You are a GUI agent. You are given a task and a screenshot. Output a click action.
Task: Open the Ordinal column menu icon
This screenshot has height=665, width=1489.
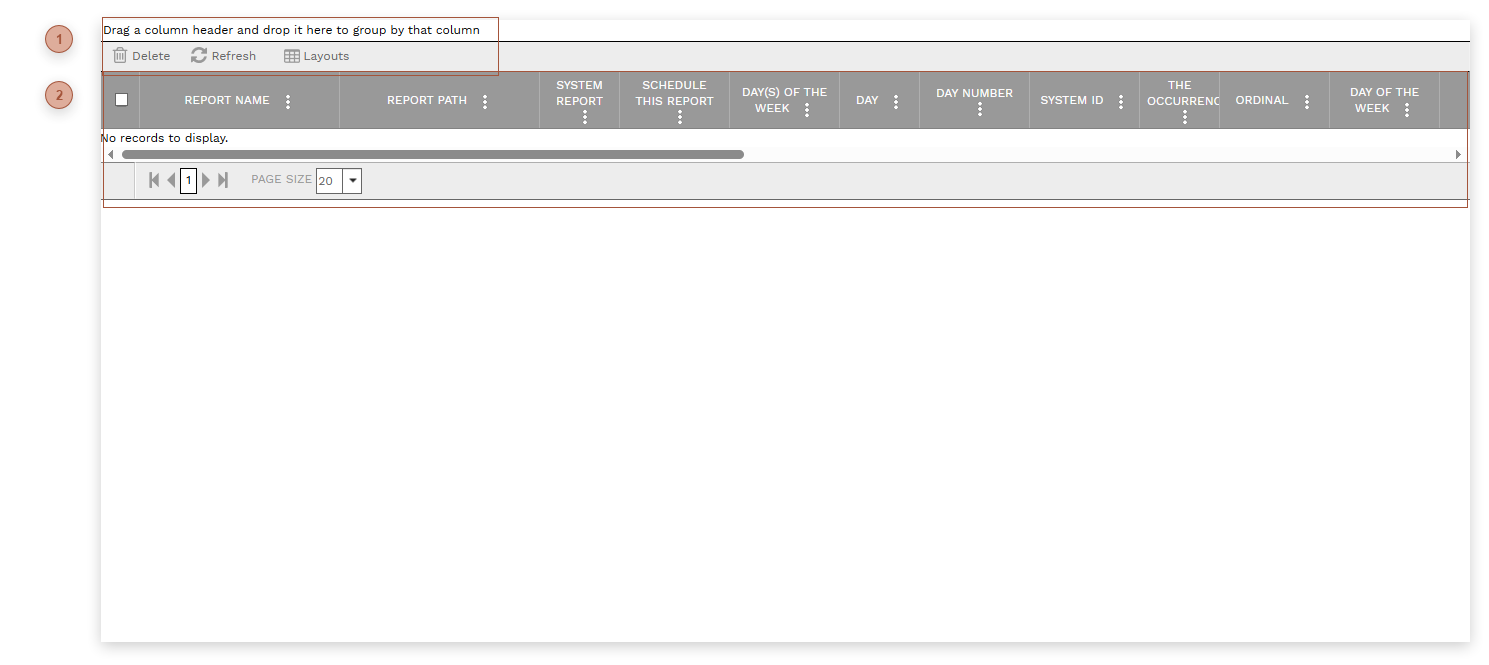pos(1306,100)
